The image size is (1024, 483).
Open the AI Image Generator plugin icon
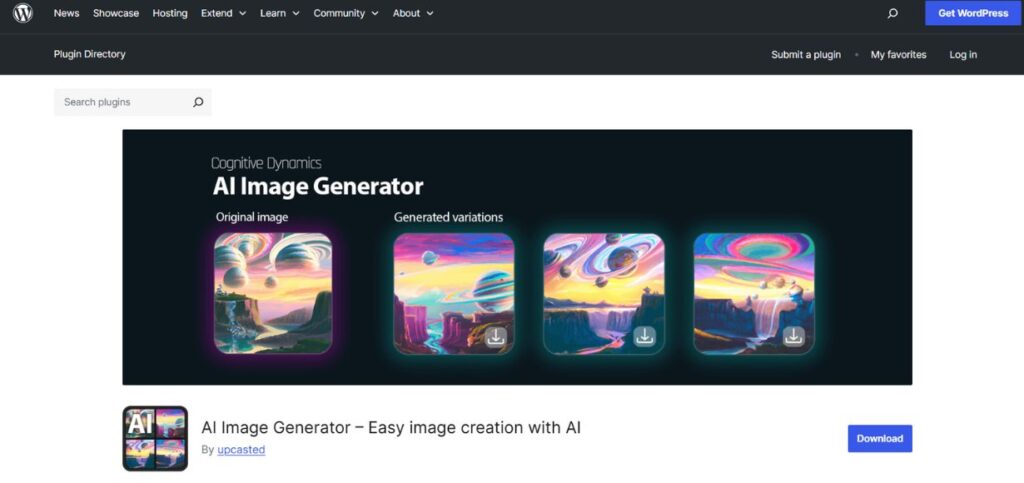[155, 439]
